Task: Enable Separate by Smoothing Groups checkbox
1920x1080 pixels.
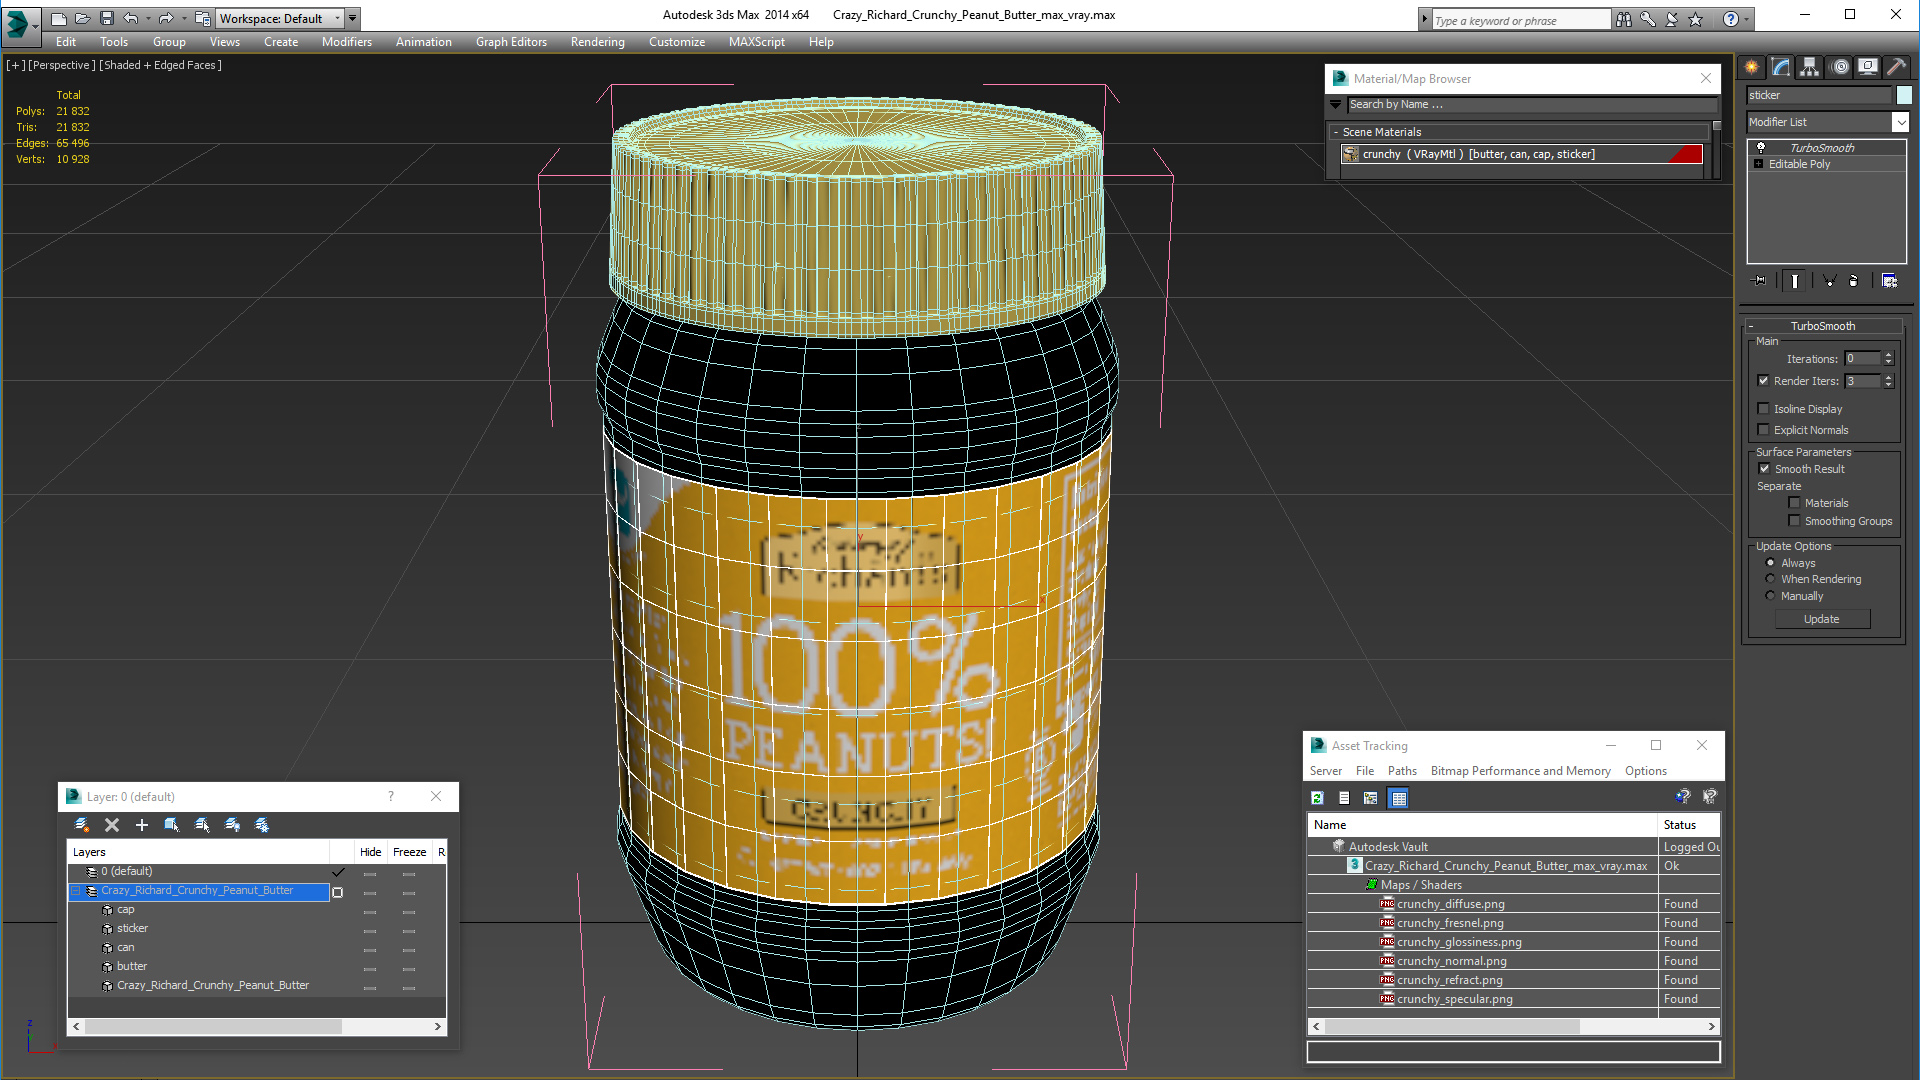Action: 1794,520
